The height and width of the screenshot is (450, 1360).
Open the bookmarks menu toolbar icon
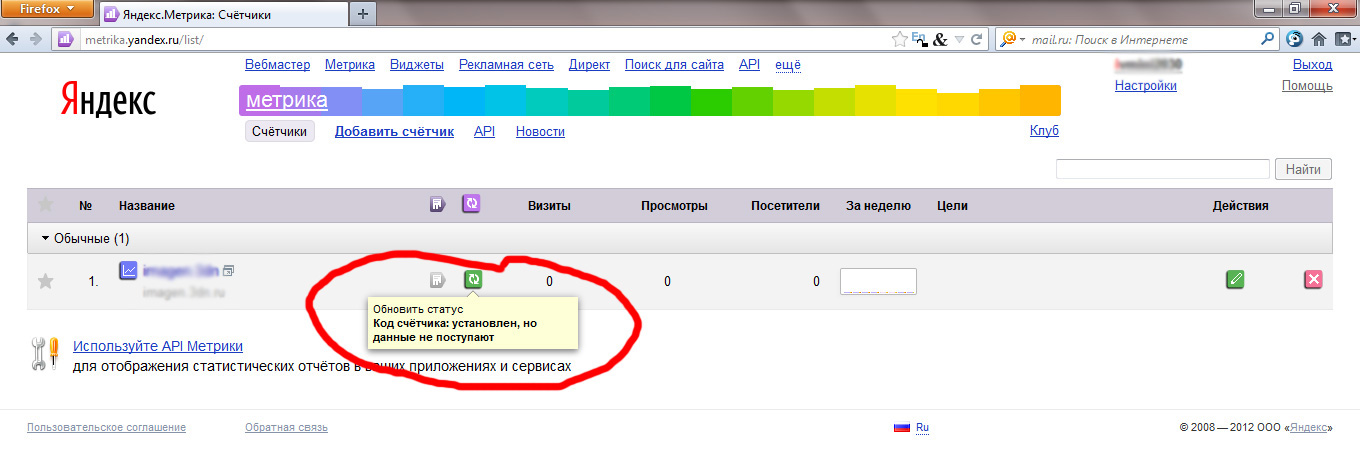1342,39
